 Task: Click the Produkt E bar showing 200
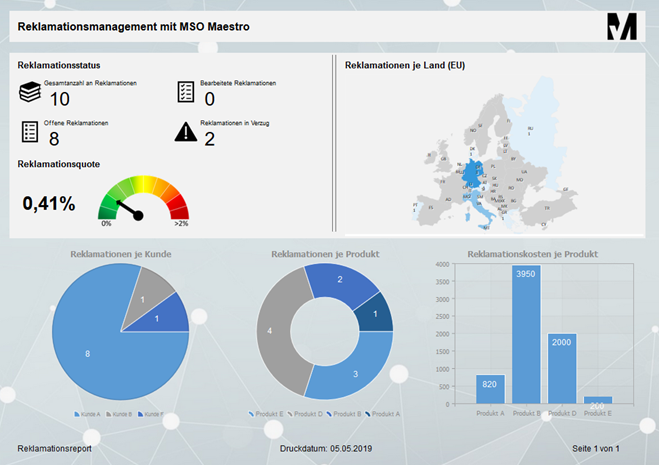click(598, 400)
